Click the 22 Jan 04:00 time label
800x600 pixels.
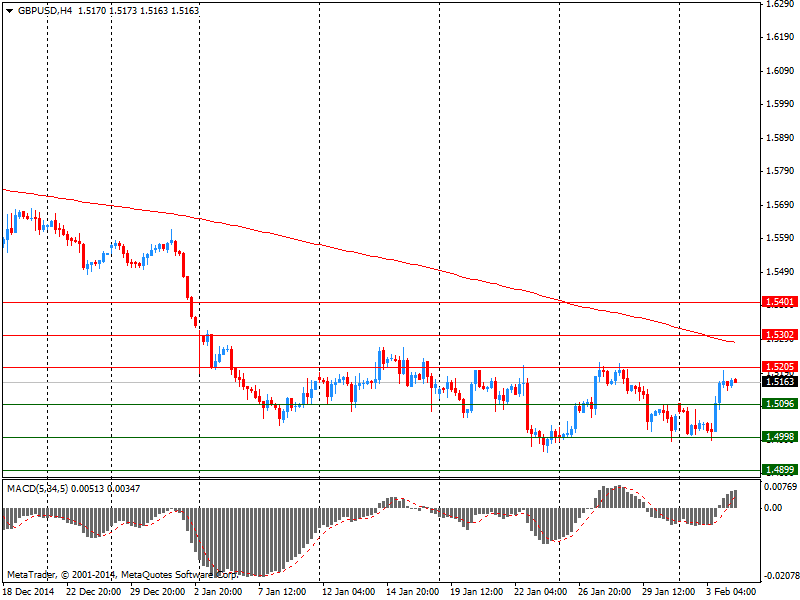click(540, 592)
